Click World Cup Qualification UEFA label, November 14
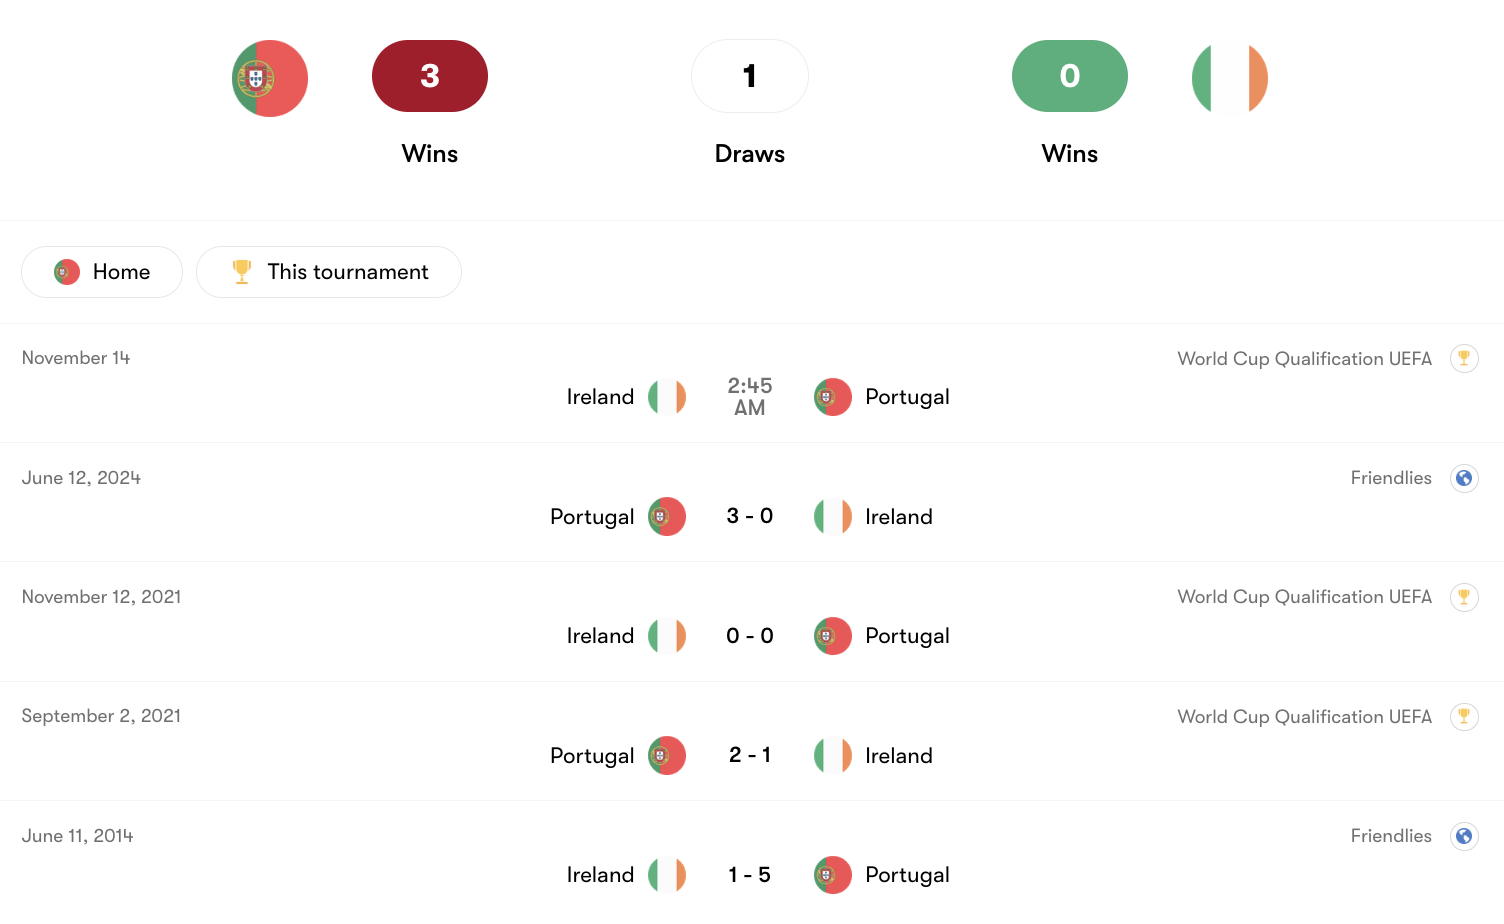The image size is (1504, 924). tap(1304, 359)
